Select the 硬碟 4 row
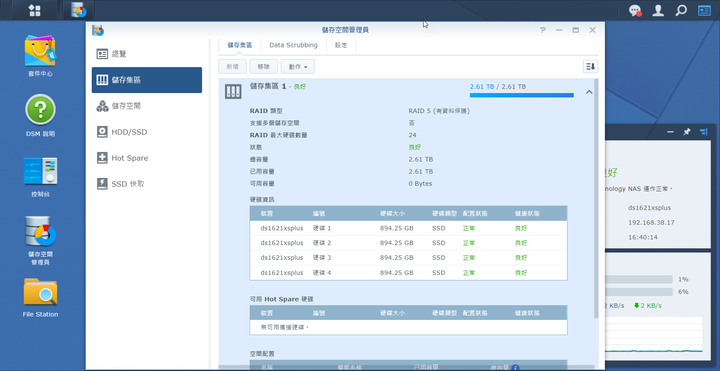Screen dimensions: 720x371 coord(408,272)
